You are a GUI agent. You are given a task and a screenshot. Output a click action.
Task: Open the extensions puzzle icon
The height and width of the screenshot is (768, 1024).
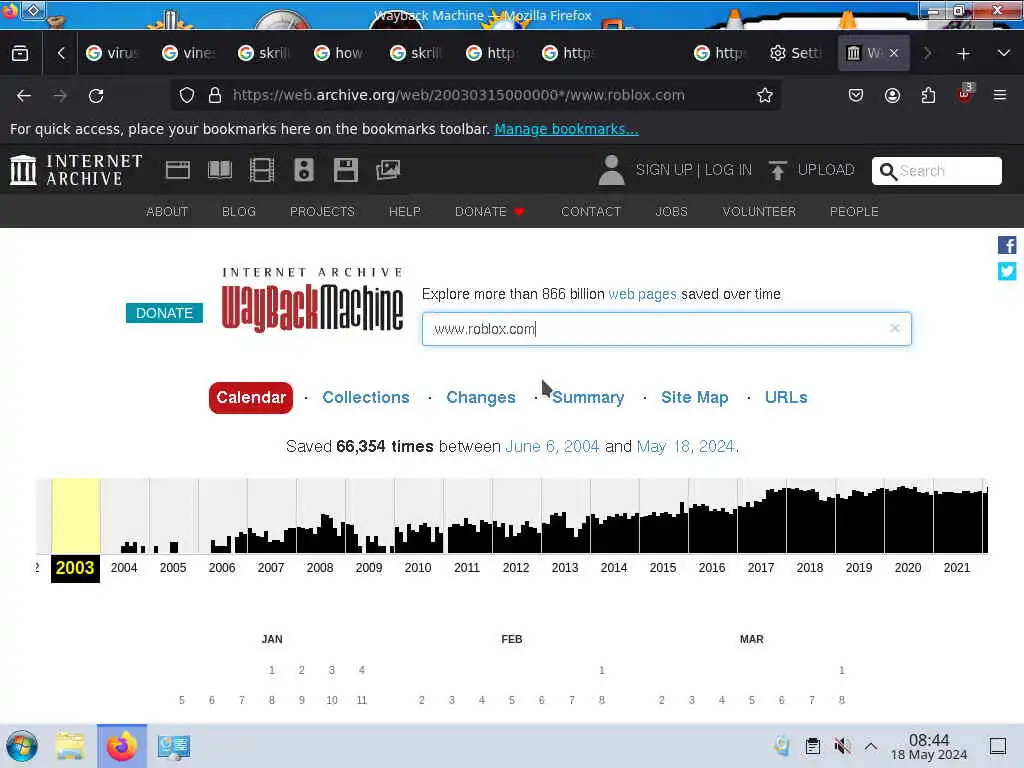click(x=928, y=95)
